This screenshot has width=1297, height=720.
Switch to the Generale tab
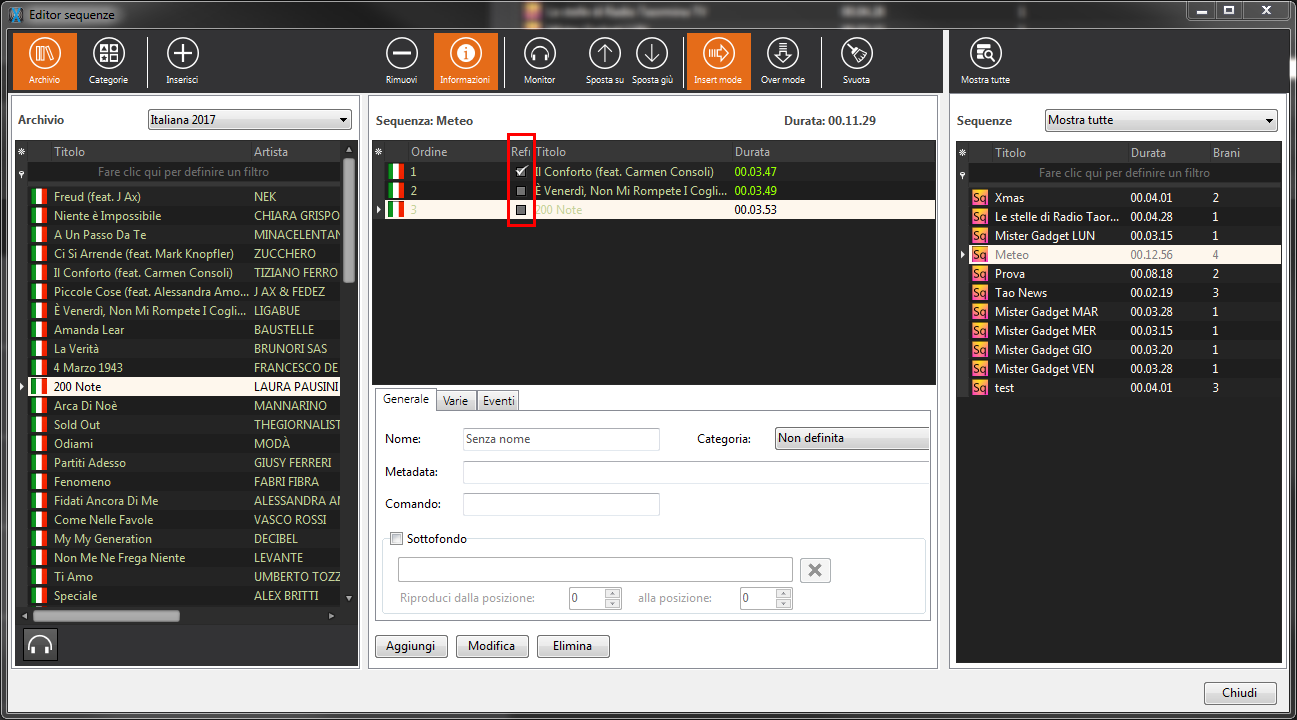(x=406, y=399)
